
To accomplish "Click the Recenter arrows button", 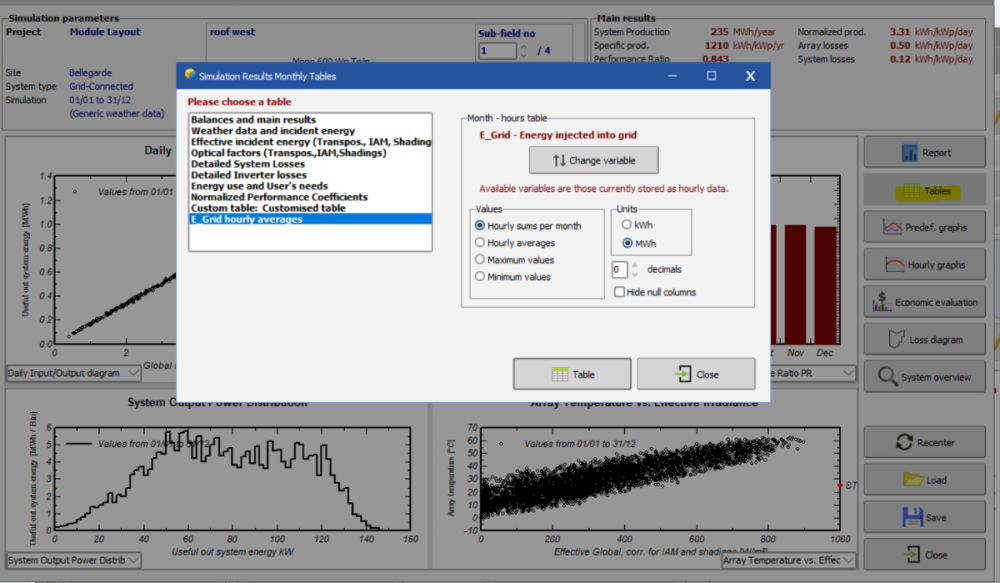I will click(925, 442).
